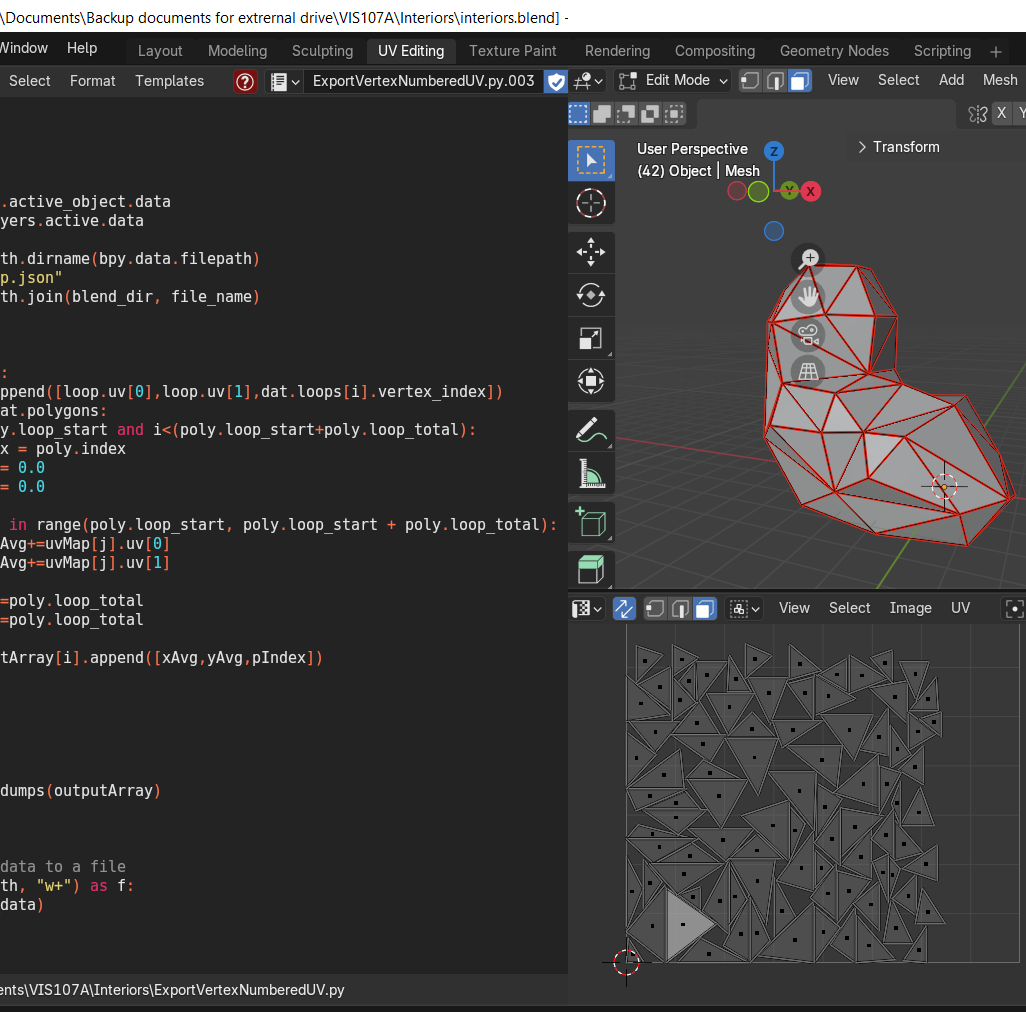Click the text name field ExportVertexNumberedUV.py.003
Screen dimensions: 1026x1012
pyautogui.click(x=423, y=81)
